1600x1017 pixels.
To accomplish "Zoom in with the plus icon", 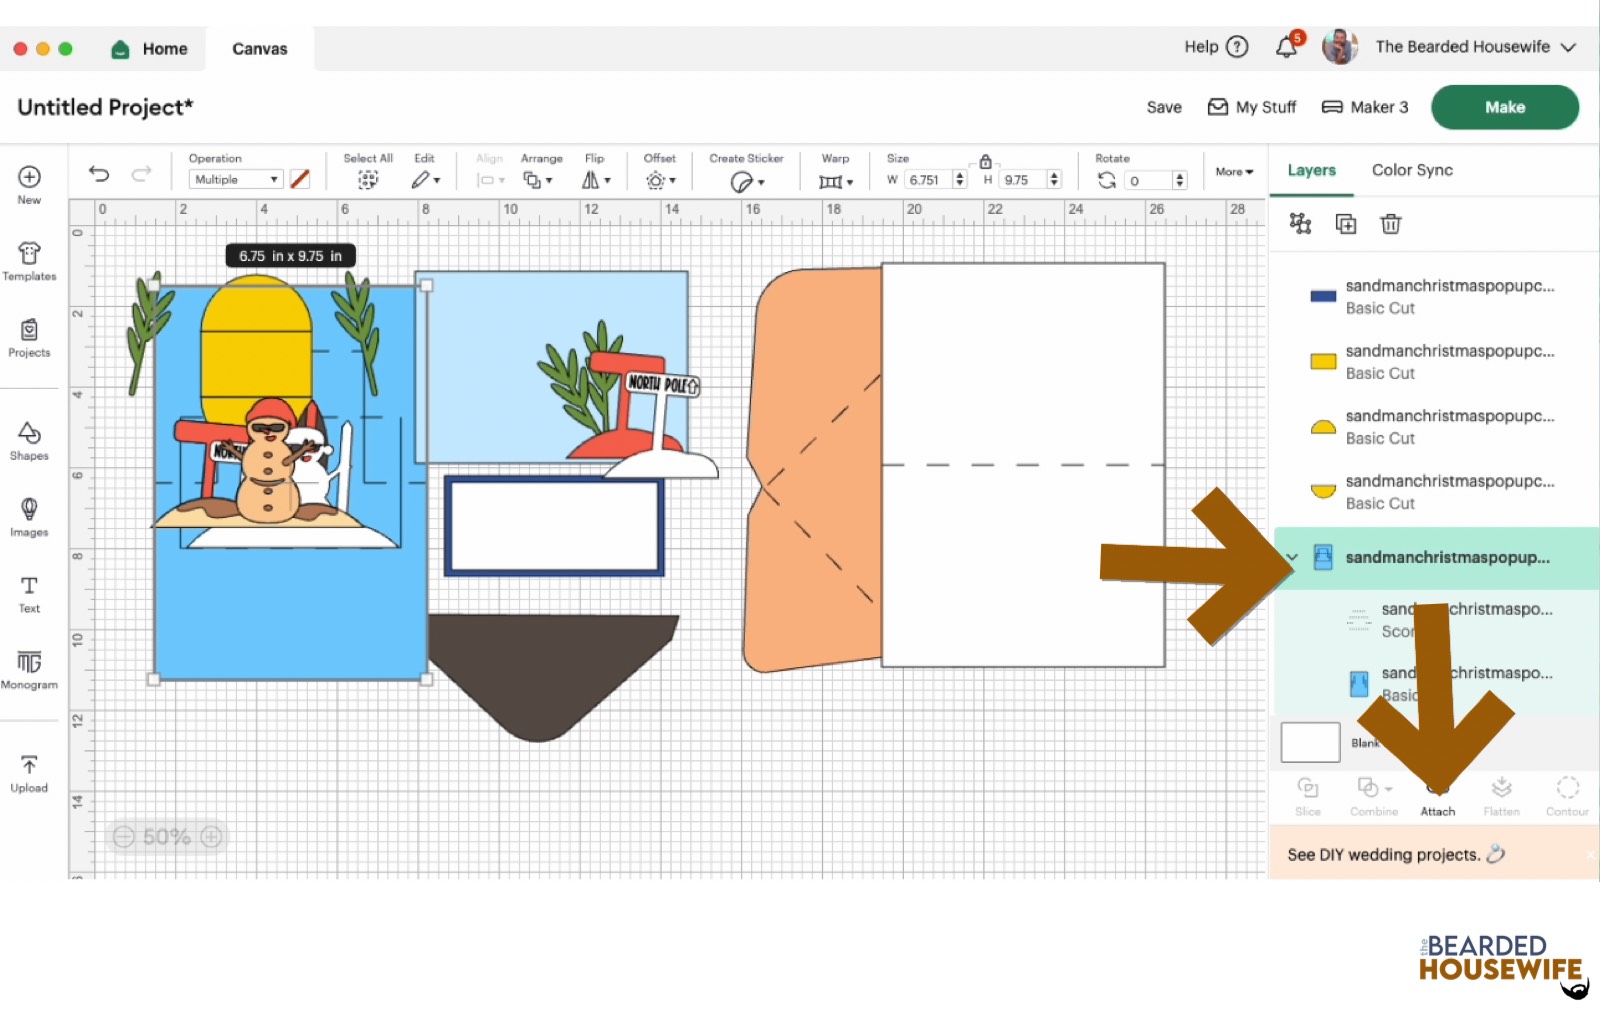I will tap(211, 837).
